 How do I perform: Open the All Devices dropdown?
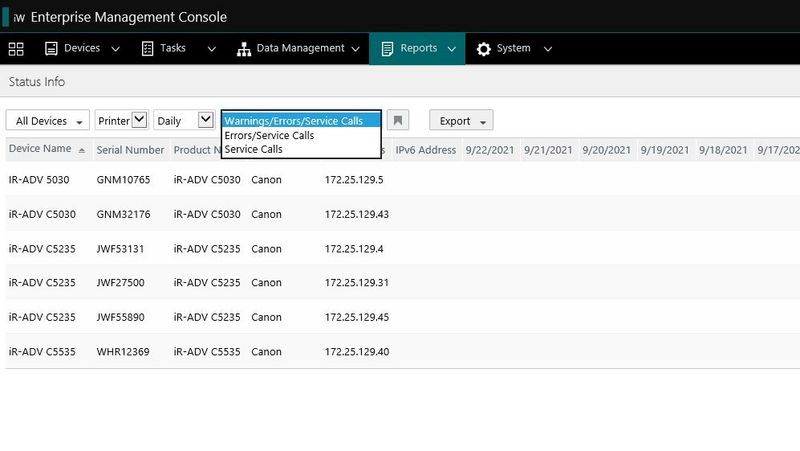[48, 120]
